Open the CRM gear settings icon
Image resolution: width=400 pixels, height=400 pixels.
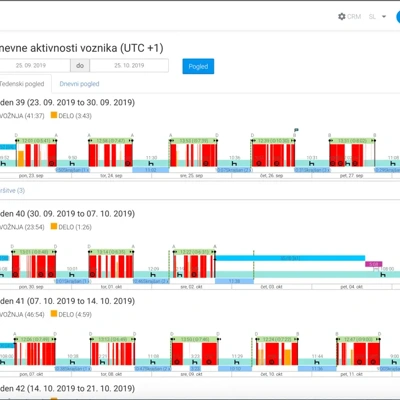click(x=341, y=16)
